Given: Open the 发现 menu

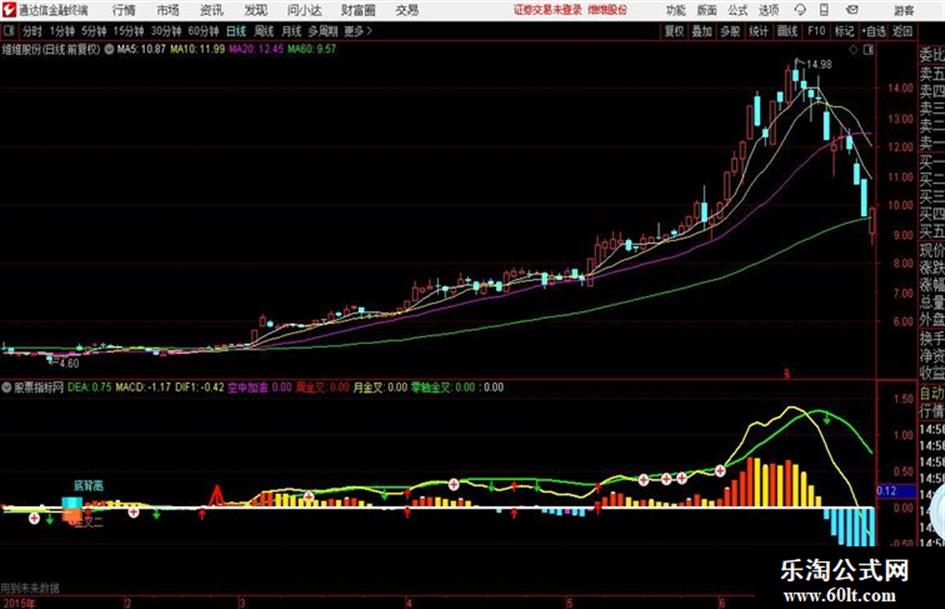Looking at the screenshot, I should coord(256,10).
